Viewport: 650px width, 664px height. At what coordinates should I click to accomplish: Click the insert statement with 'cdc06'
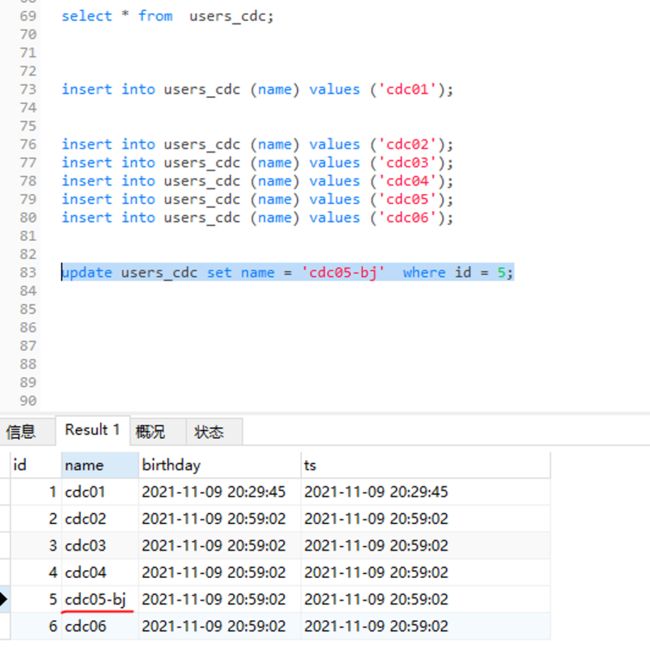(257, 218)
